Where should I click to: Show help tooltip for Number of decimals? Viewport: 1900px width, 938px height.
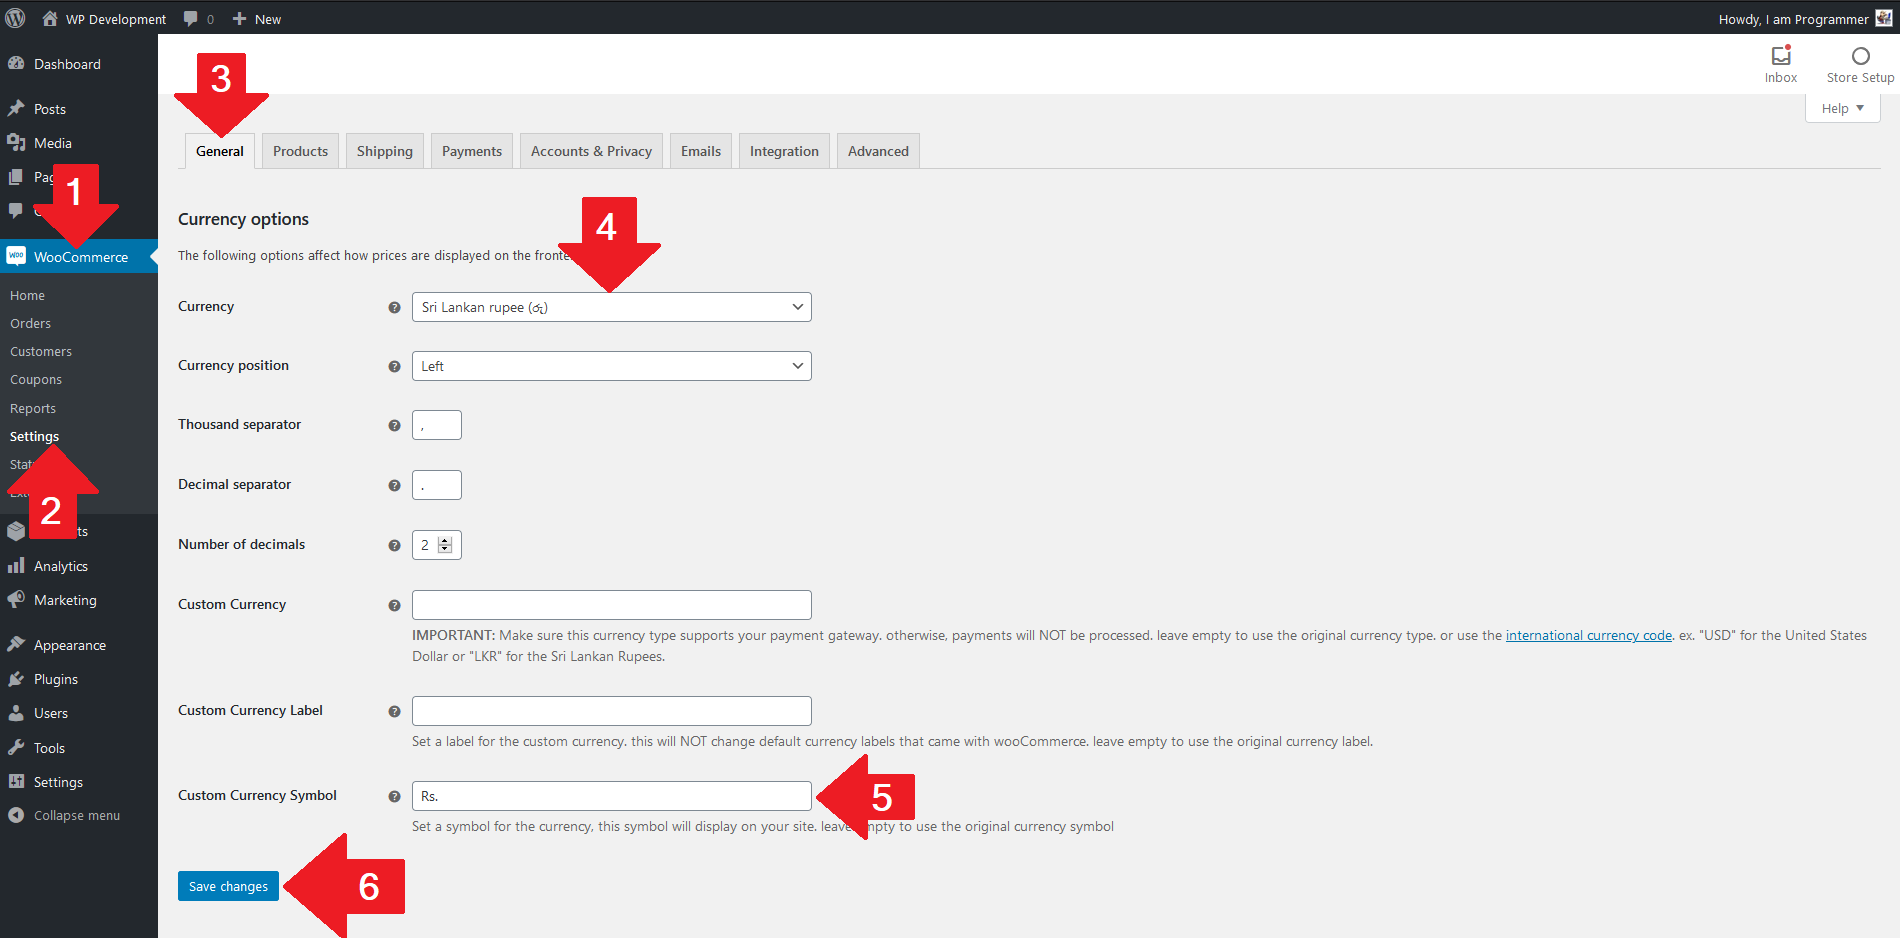pyautogui.click(x=394, y=545)
